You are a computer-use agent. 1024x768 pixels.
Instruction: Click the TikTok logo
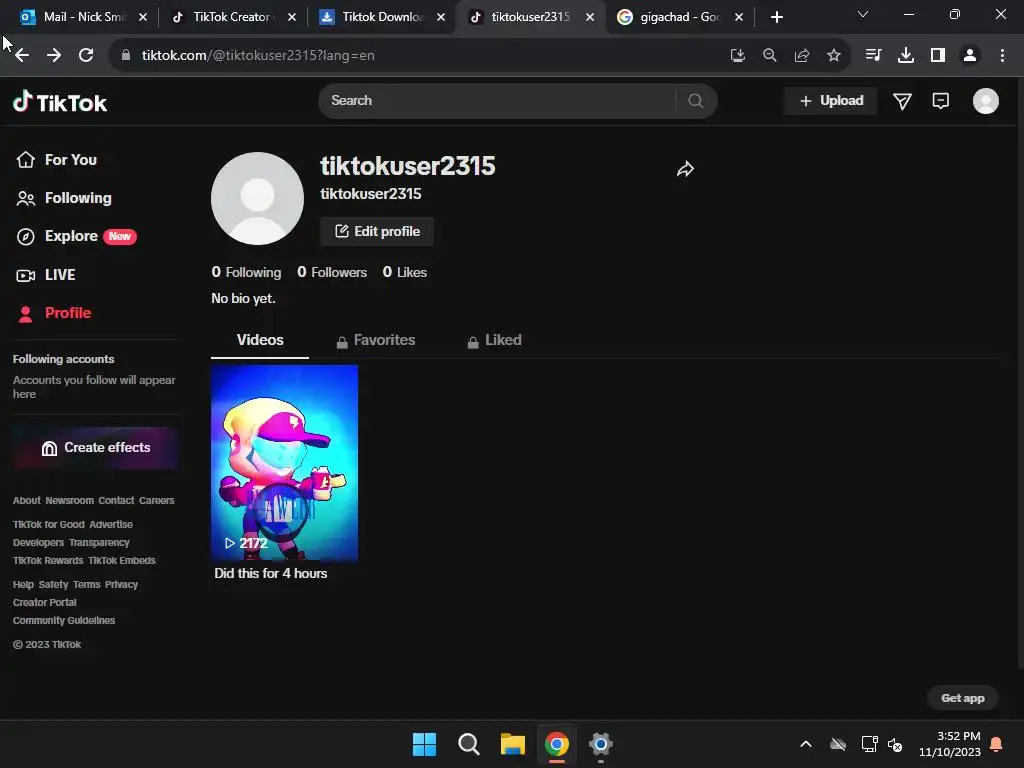(60, 102)
